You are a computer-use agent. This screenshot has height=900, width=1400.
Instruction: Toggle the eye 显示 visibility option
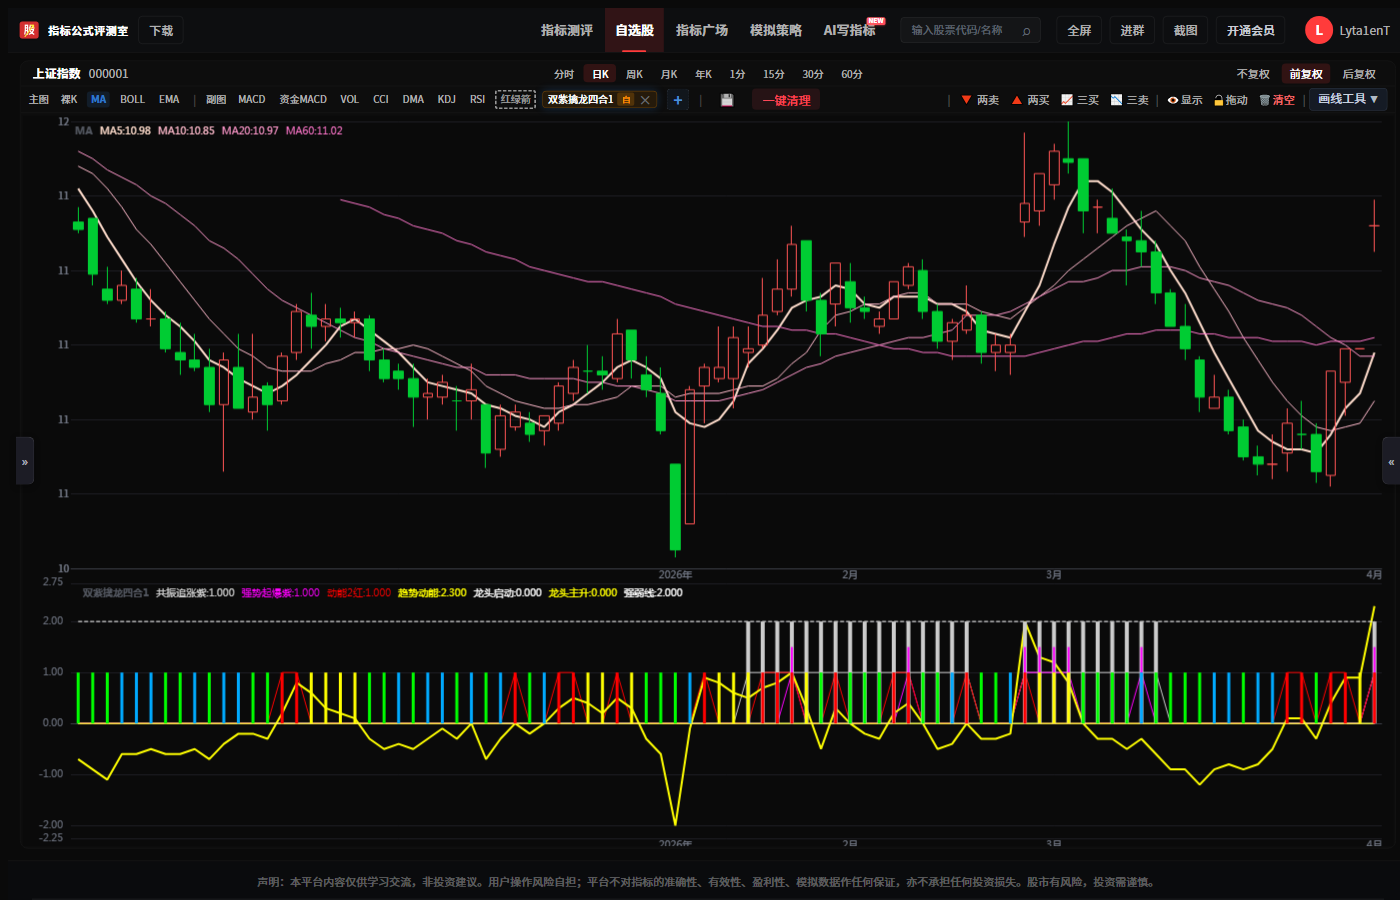coord(1185,100)
